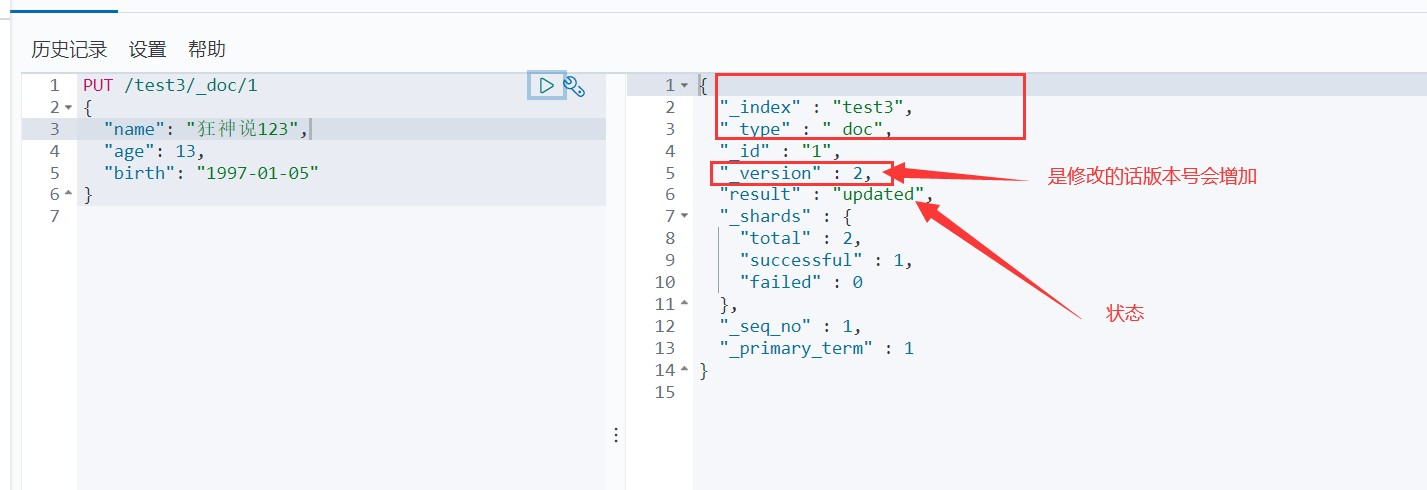This screenshot has width=1427, height=490.
Task: Click the vertical dots panel resize handle
Action: click(x=616, y=435)
